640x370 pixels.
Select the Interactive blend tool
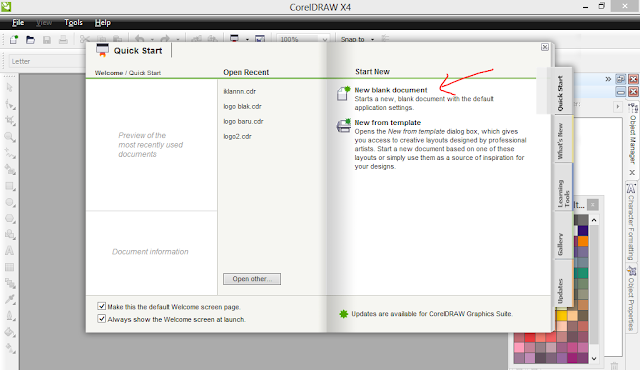[10, 284]
